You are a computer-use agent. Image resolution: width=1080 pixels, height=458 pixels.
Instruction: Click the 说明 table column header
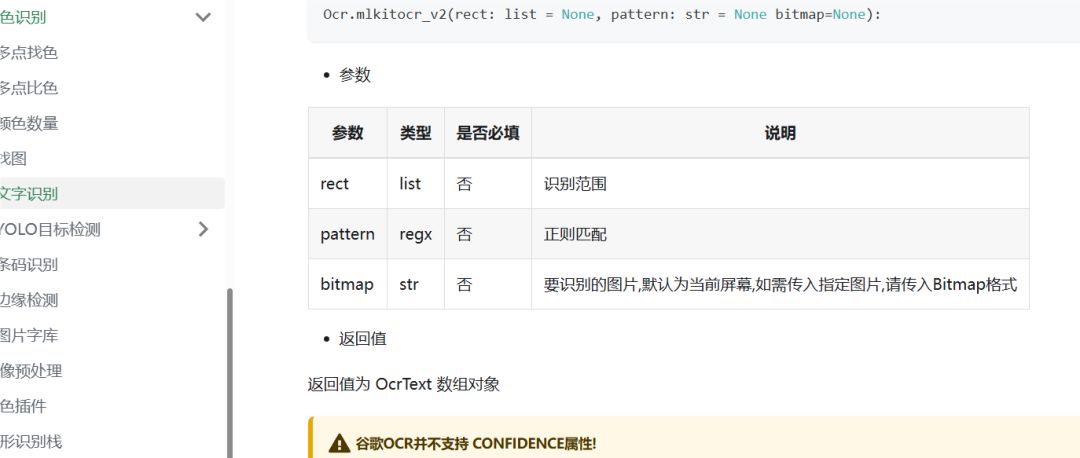coord(779,133)
